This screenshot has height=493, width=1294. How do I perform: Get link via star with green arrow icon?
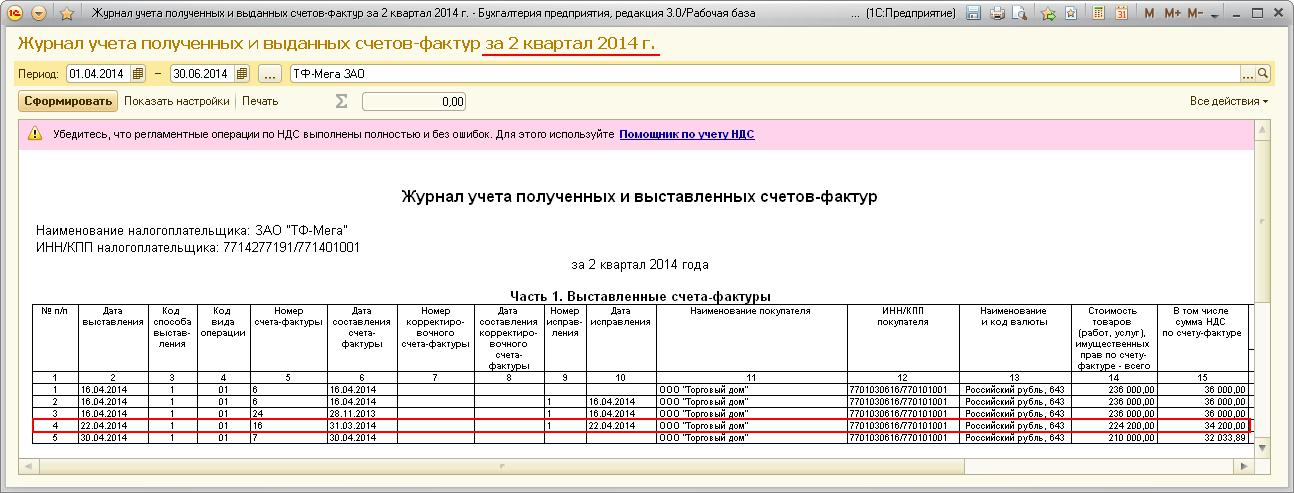(x=1048, y=14)
